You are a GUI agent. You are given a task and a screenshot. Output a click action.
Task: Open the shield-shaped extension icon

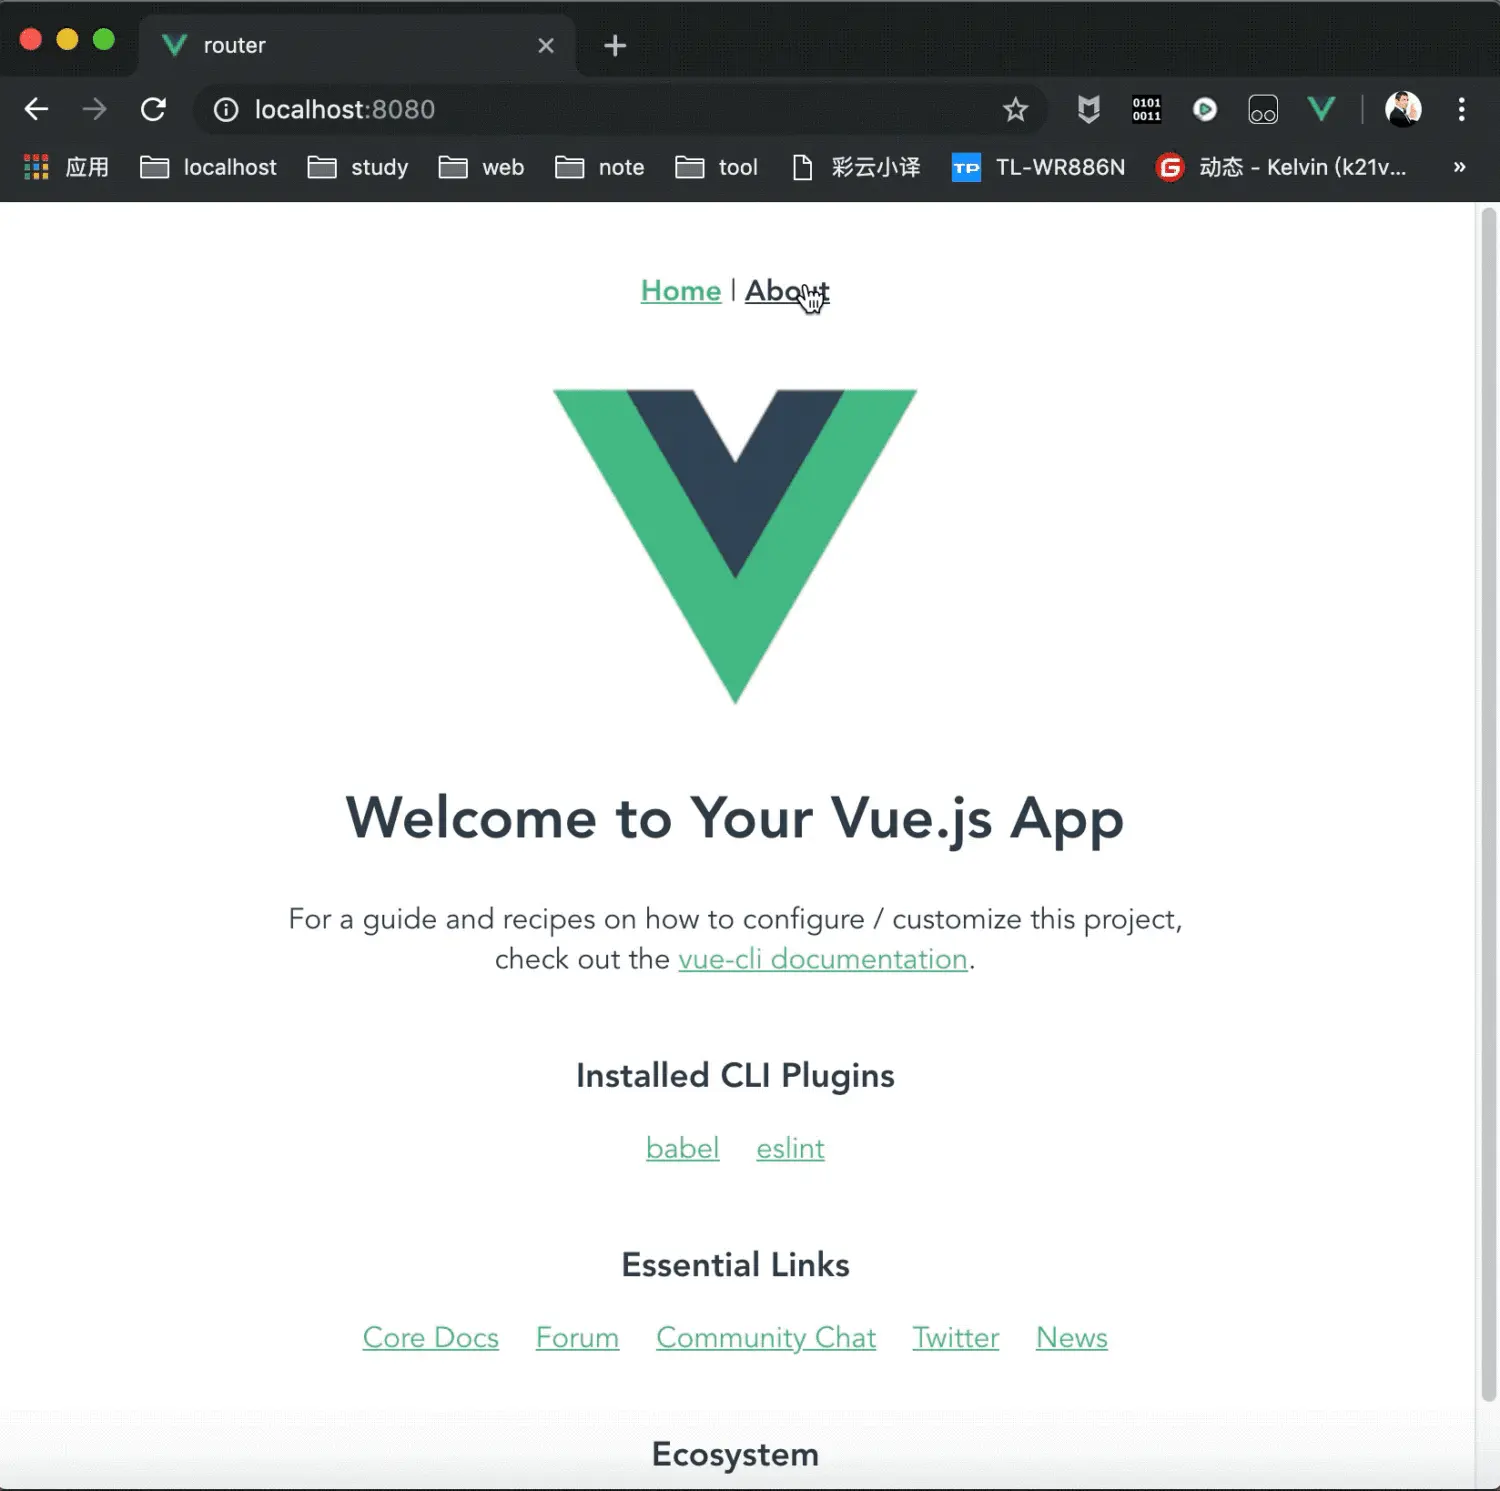click(x=1088, y=109)
